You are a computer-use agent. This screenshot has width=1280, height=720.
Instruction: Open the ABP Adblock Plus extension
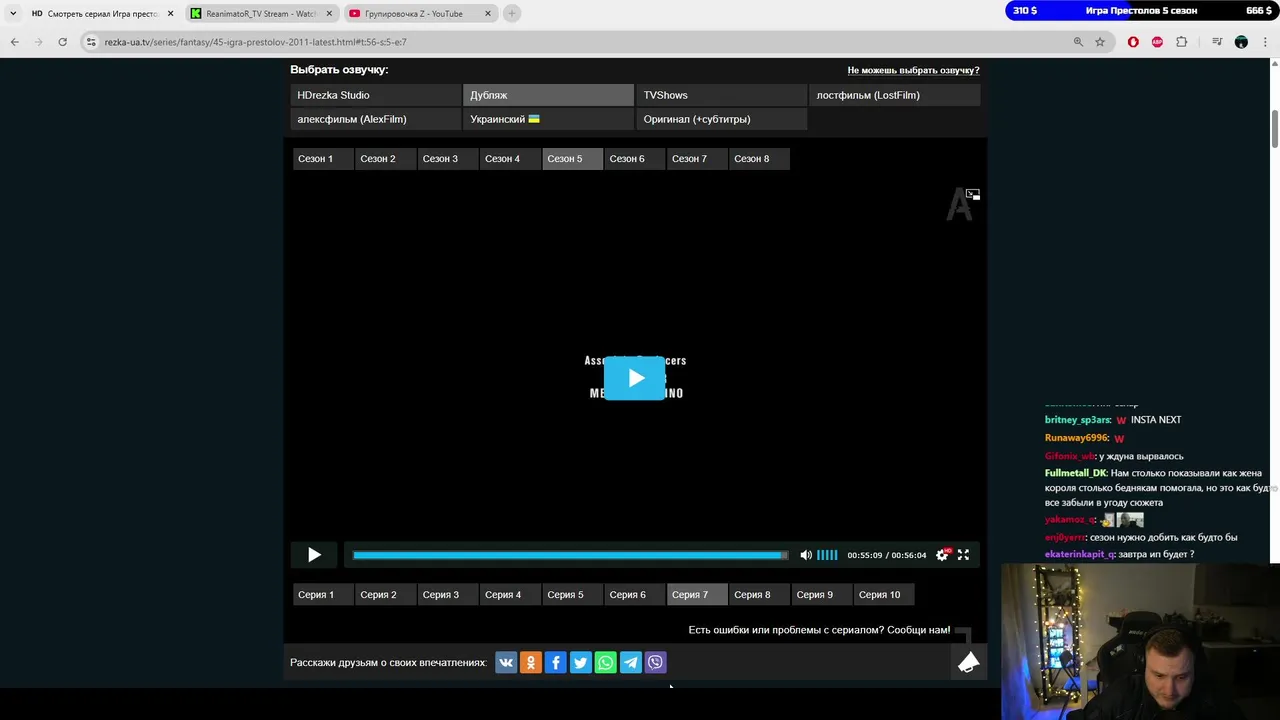tap(1157, 42)
